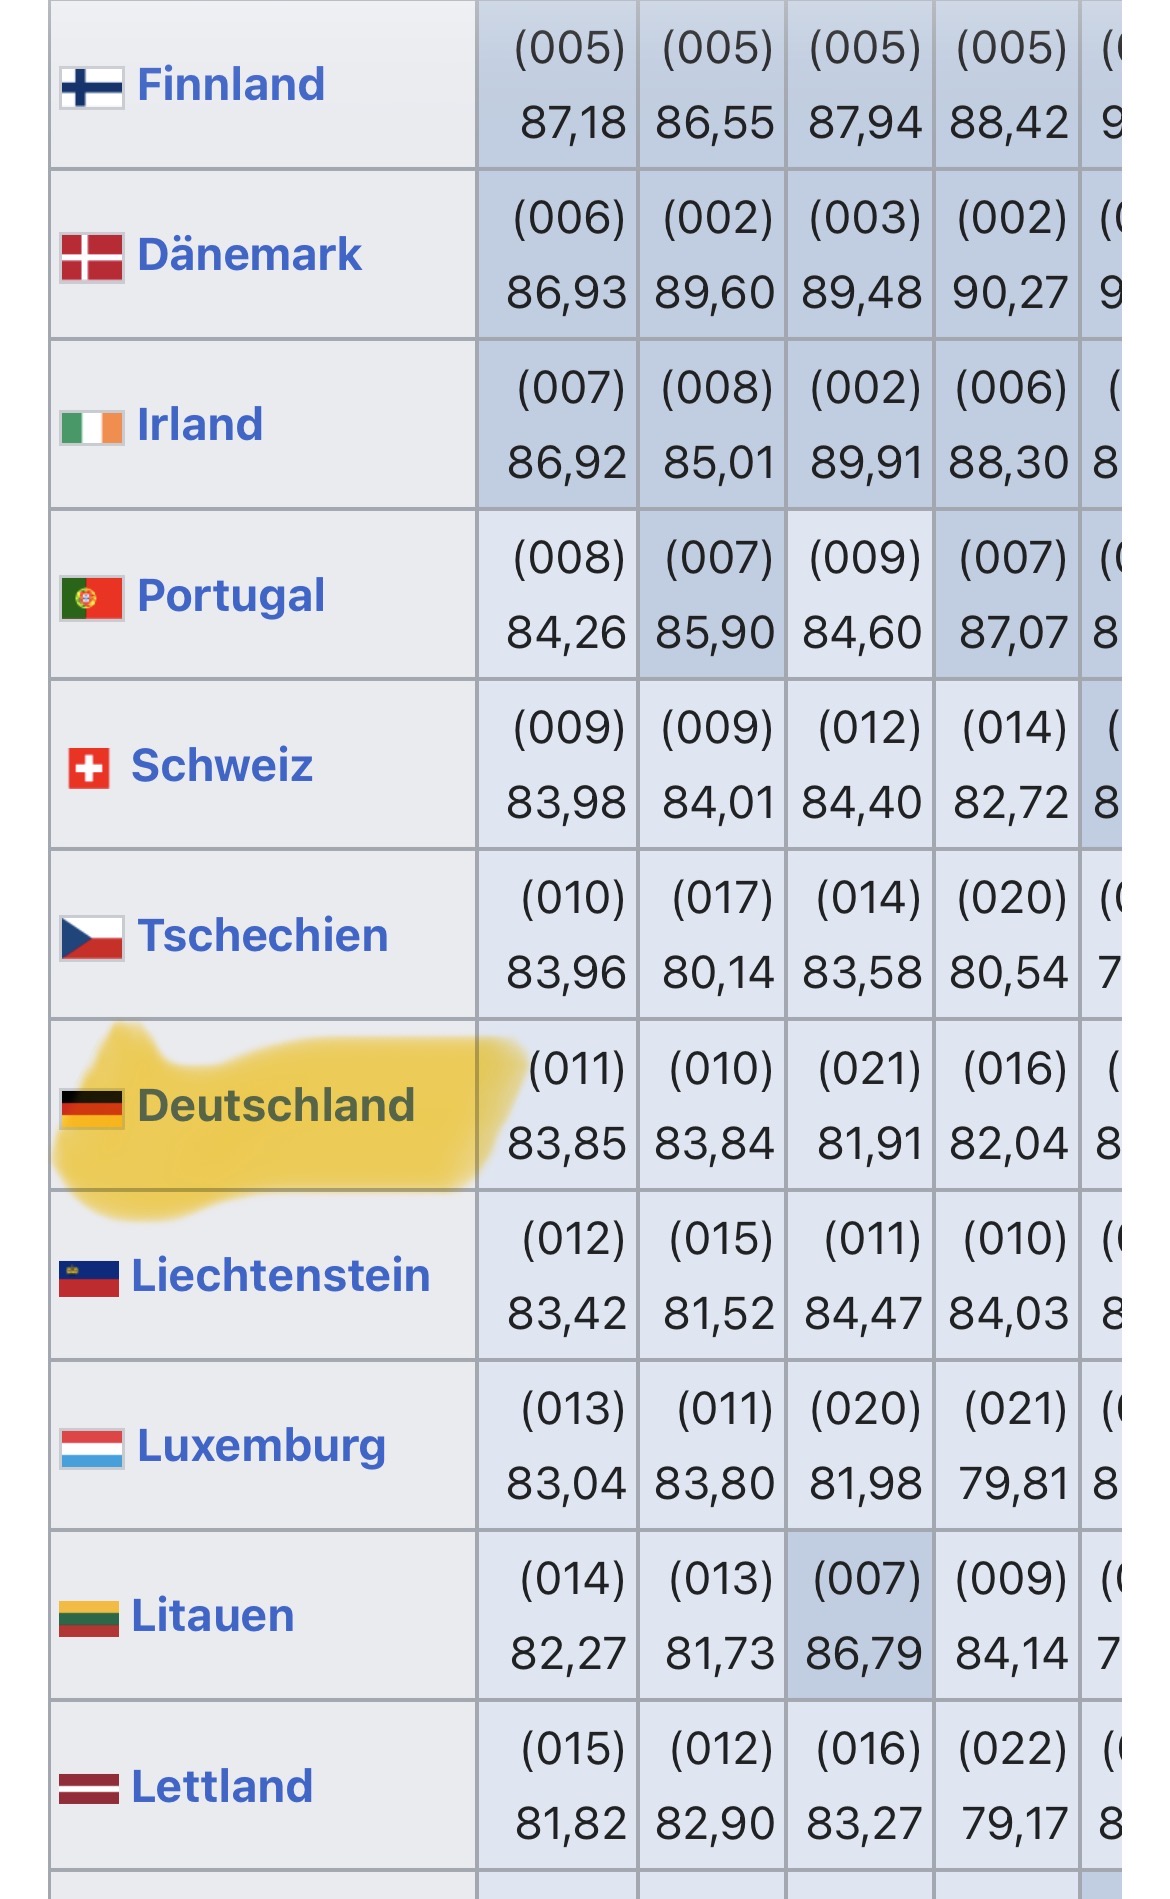Screen dimensions: 1170x1899
Task: Open the Litauen link
Action: [213, 1616]
